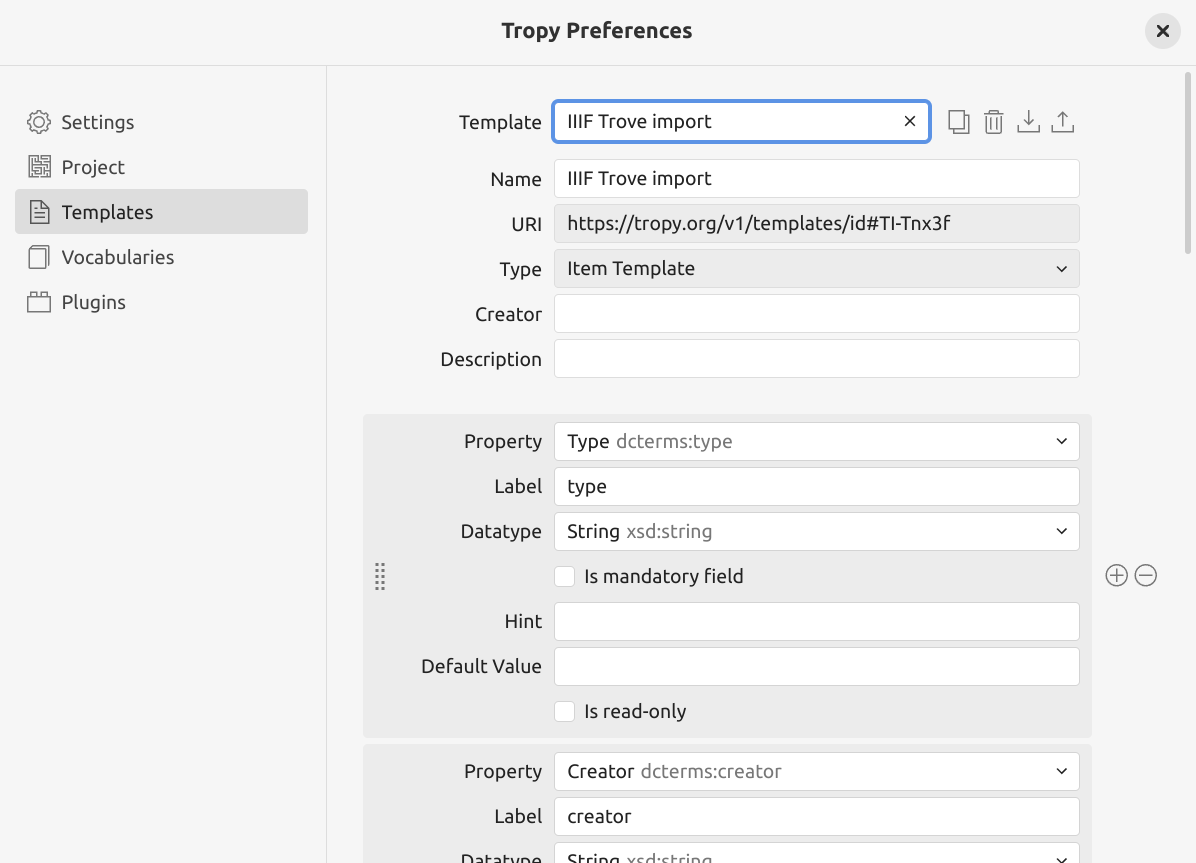
Task: Click the template Name input field
Action: click(816, 179)
